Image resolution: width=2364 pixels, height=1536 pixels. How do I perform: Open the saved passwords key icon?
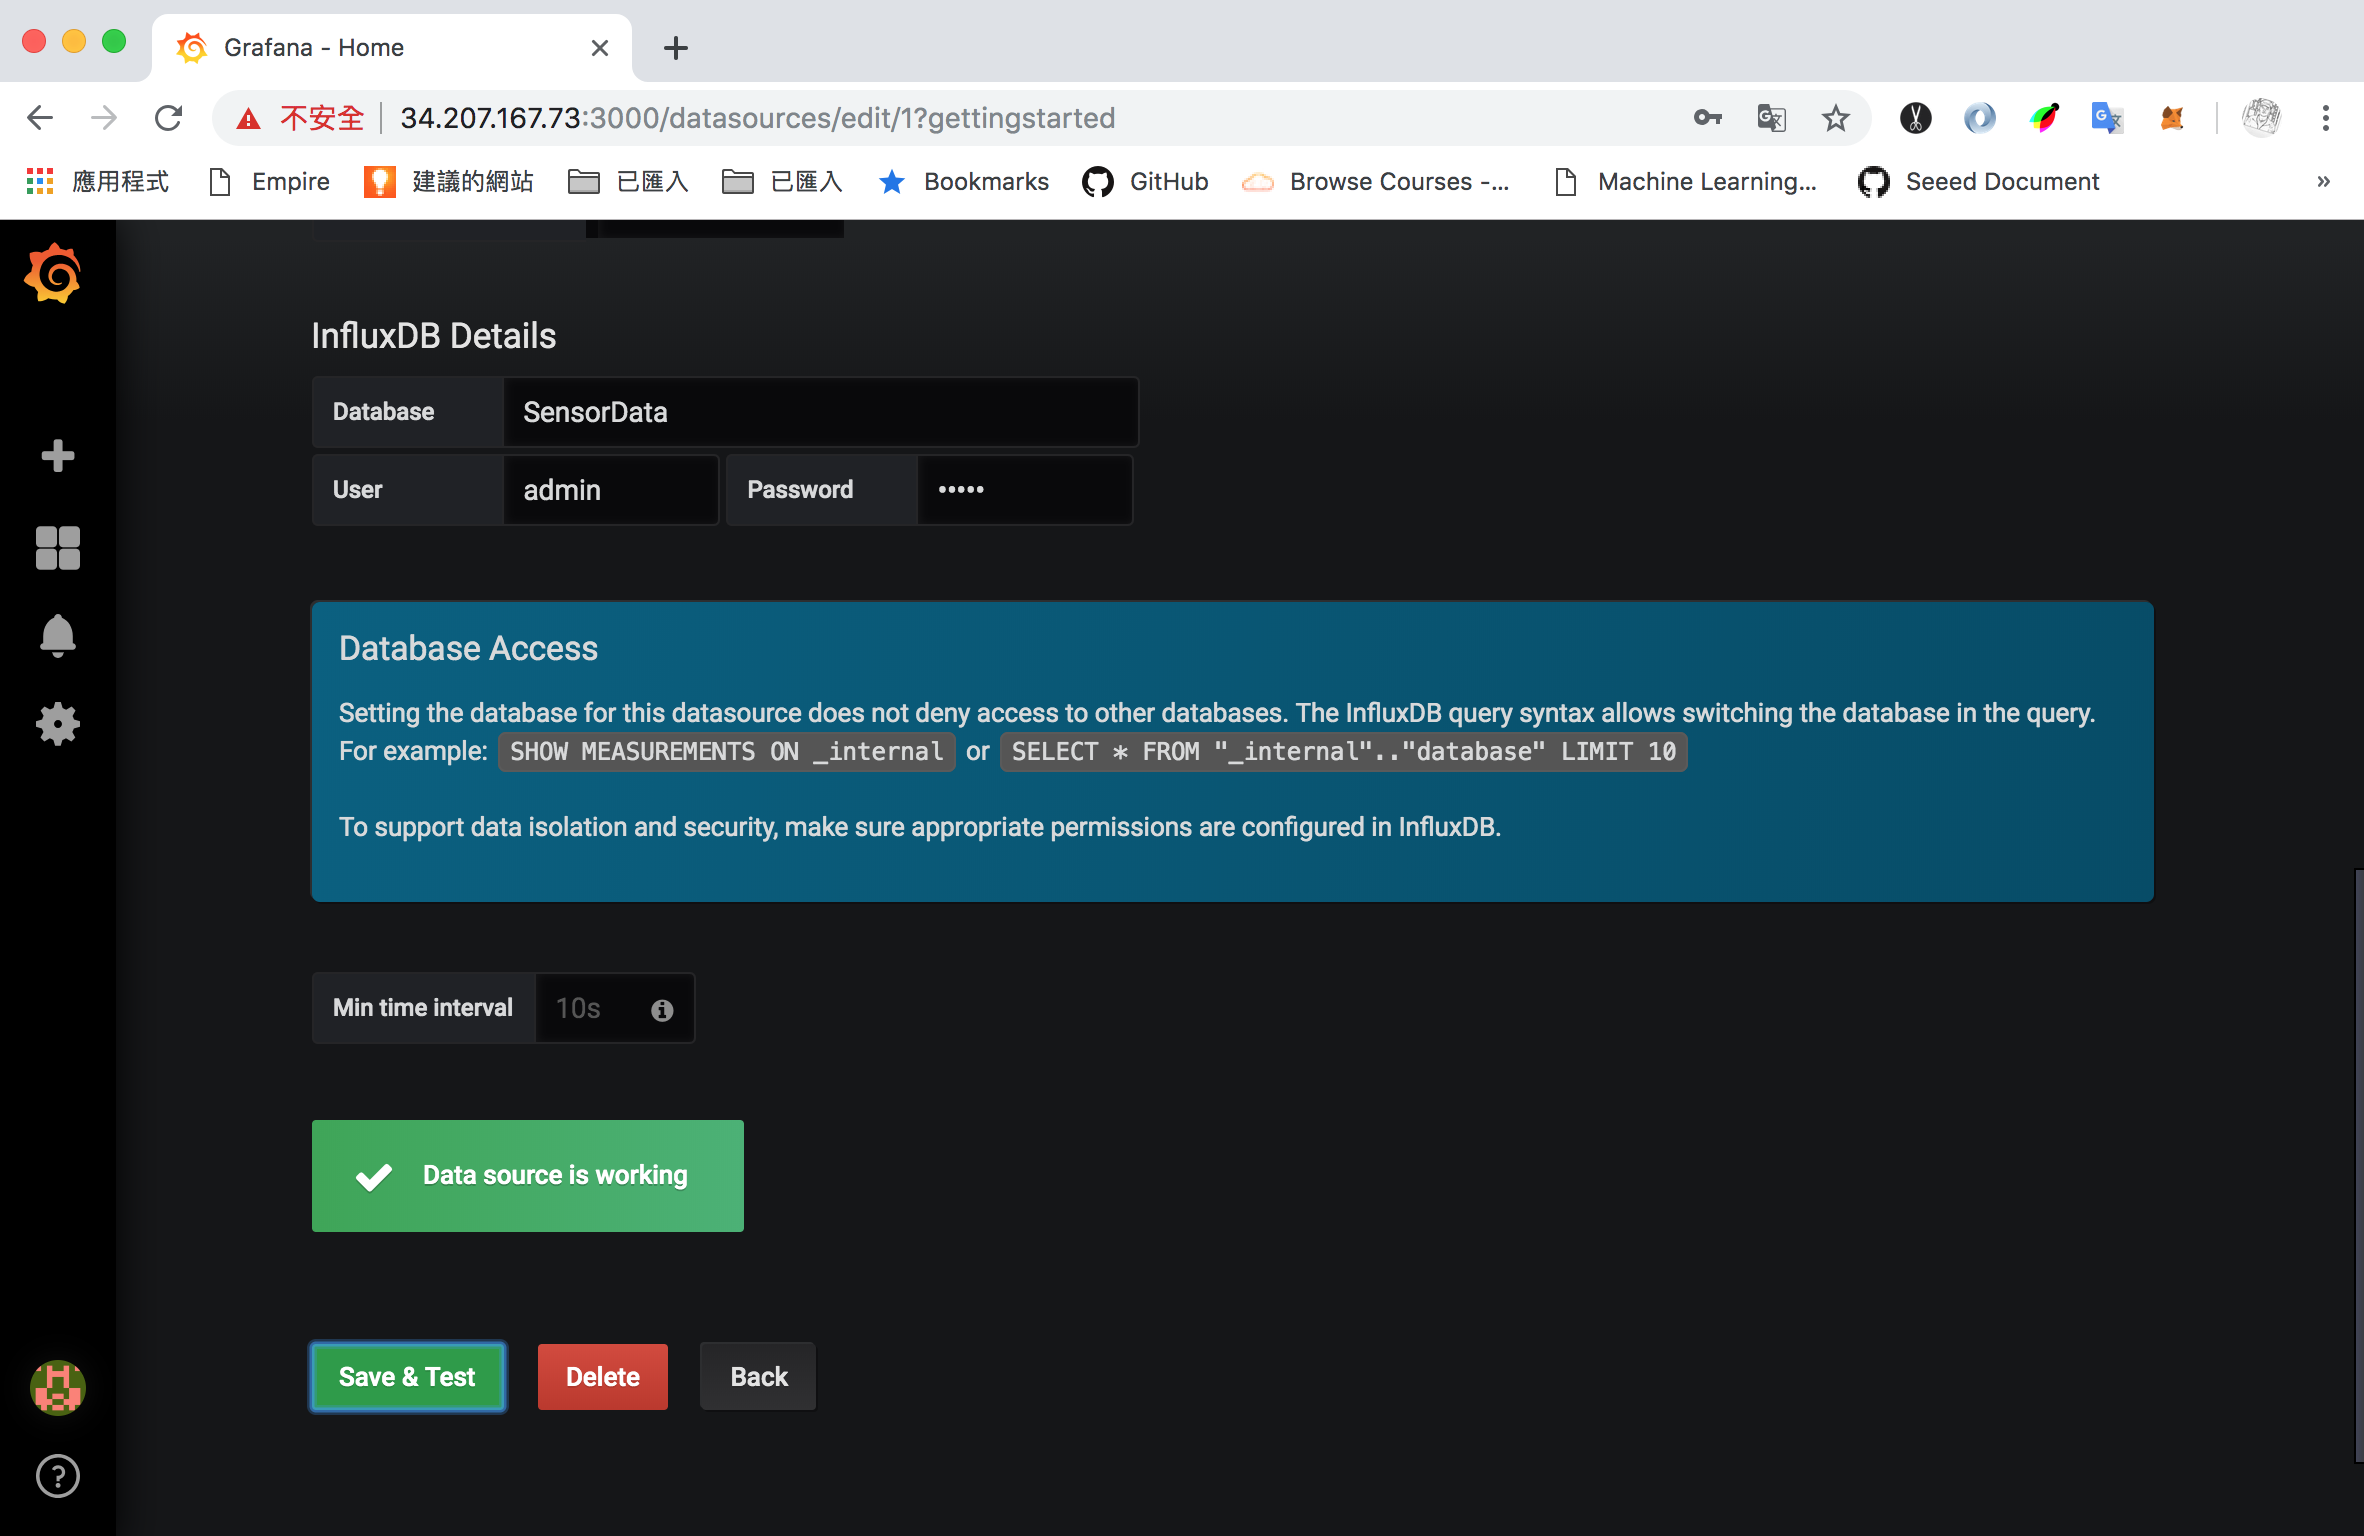(x=1708, y=118)
